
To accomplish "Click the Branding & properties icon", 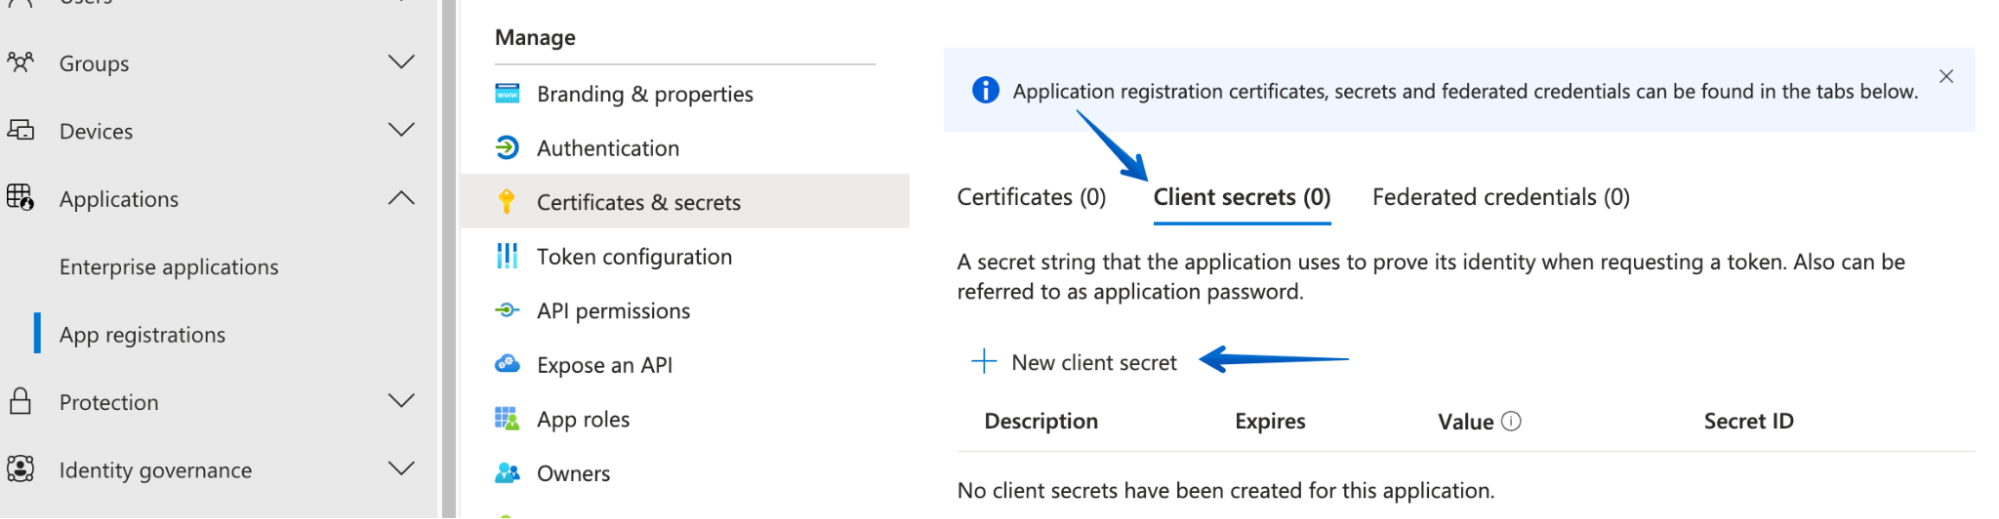I will pos(507,93).
